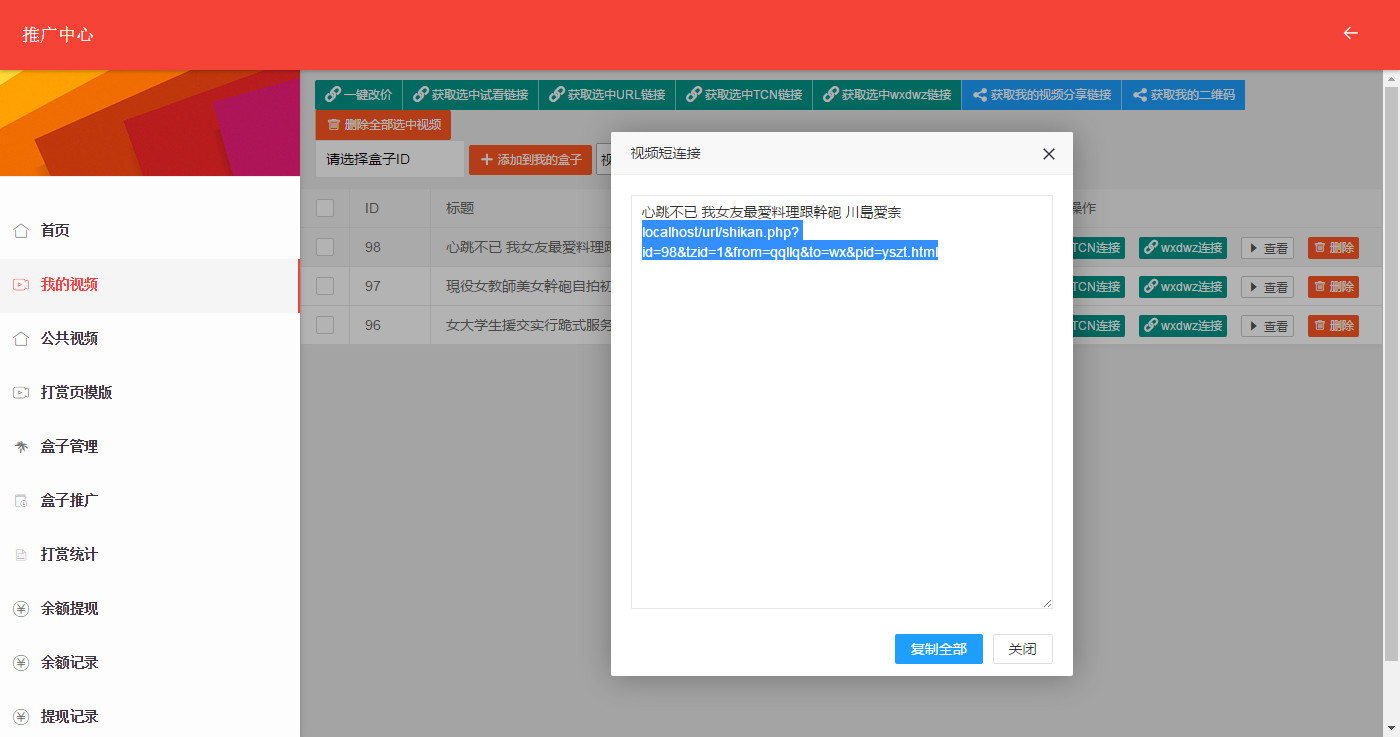Check the checkbox for row ID 96
This screenshot has height=737, width=1400.
point(325,325)
